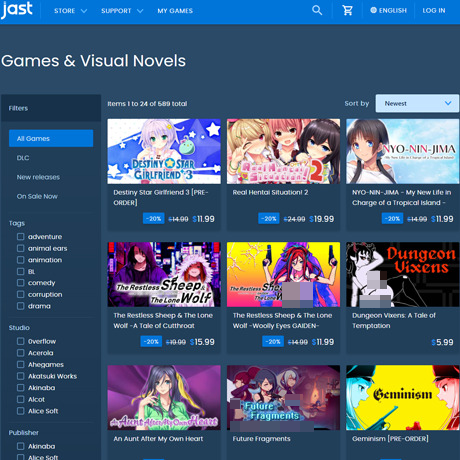Viewport: 460px width, 460px height.
Task: Click the $19.99 Real Hentai Situation price
Action: click(x=321, y=219)
